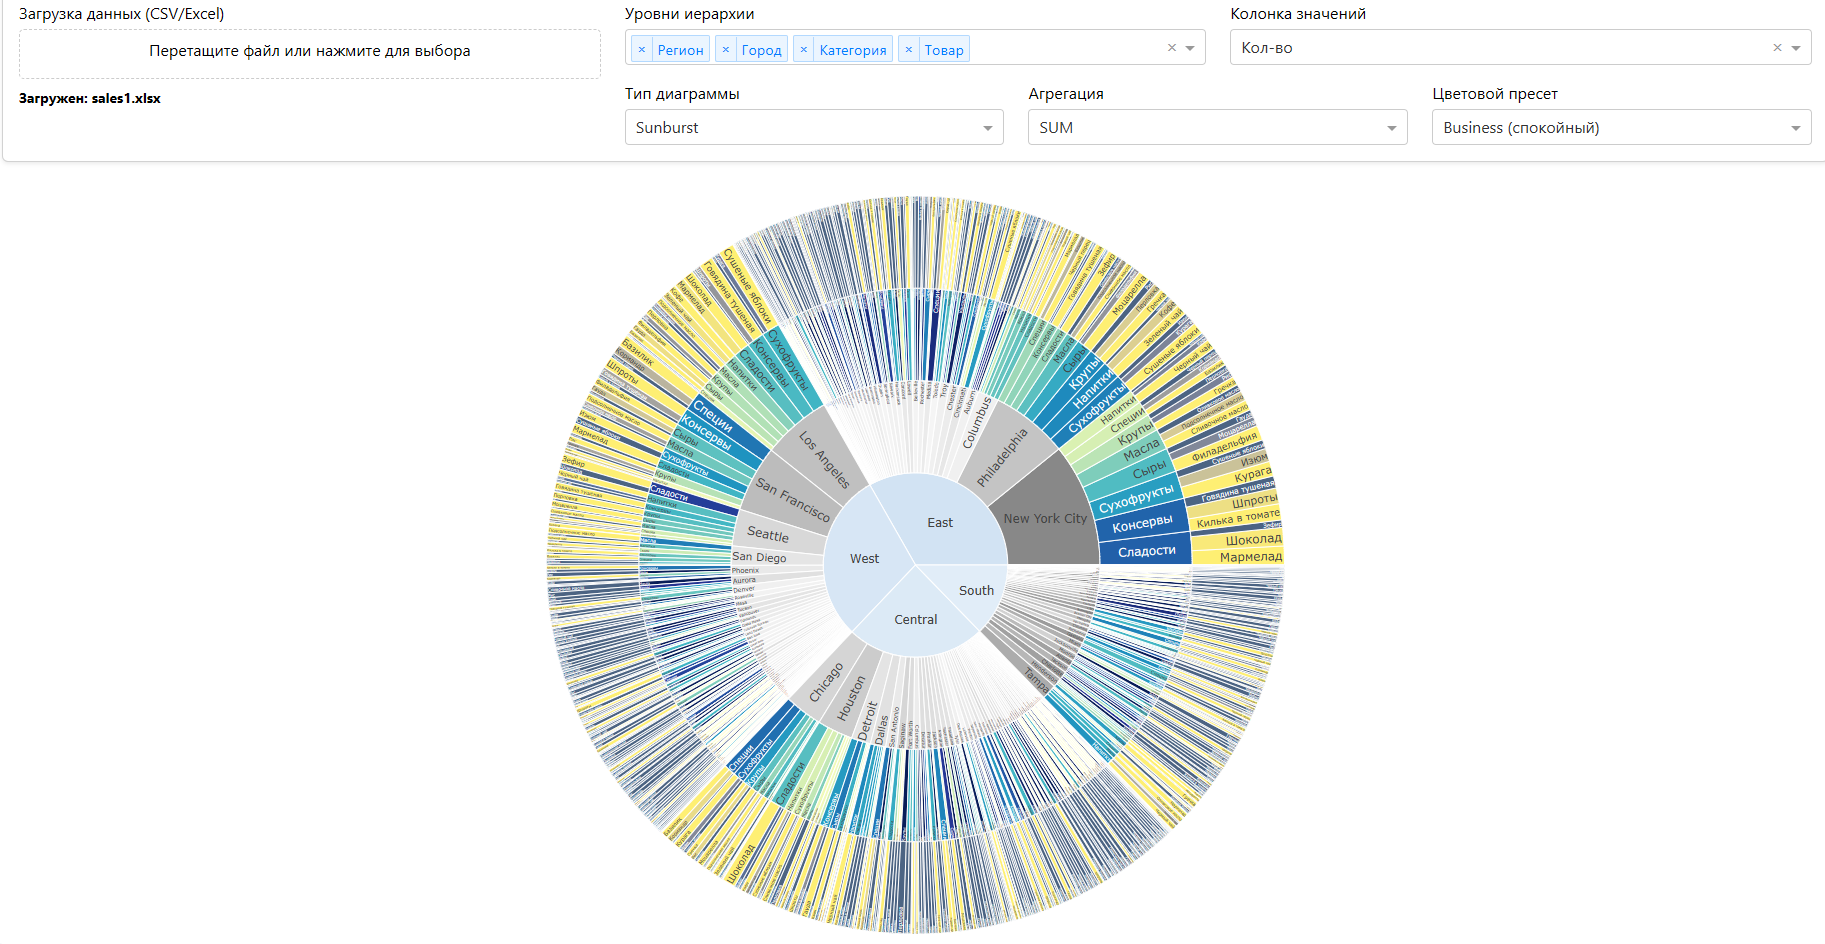1825x944 pixels.
Task: Remove the Город tag from hierarchy levels
Action: point(725,49)
